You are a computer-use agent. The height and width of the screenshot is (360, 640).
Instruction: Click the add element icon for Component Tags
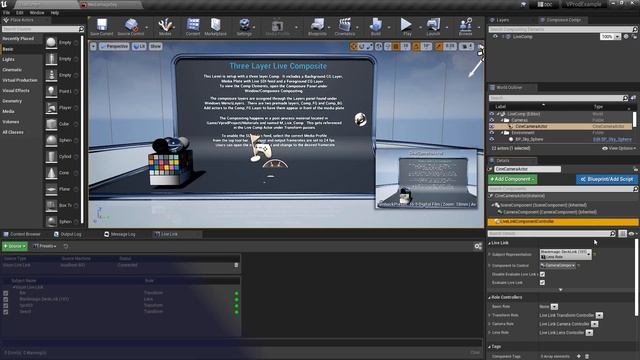tap(578, 356)
